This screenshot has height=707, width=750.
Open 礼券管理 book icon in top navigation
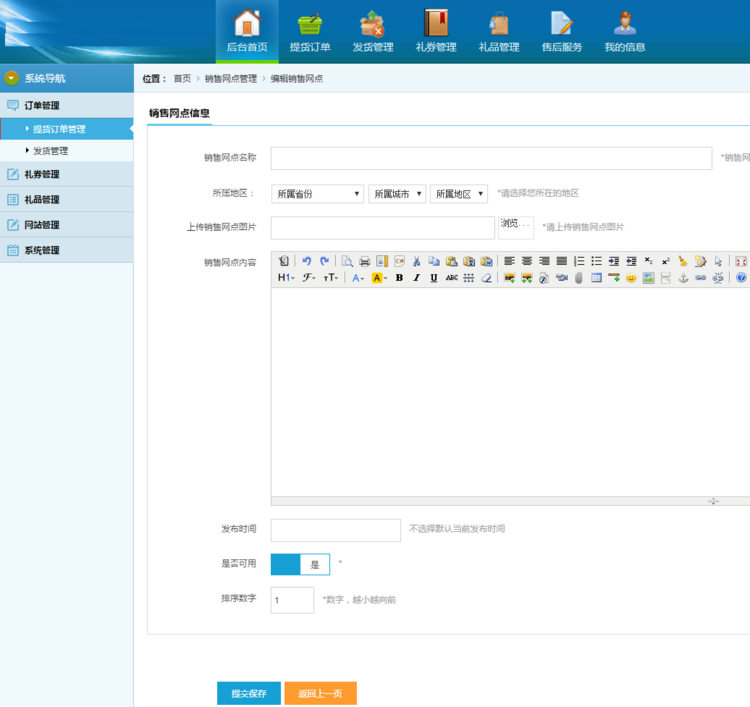coord(436,31)
